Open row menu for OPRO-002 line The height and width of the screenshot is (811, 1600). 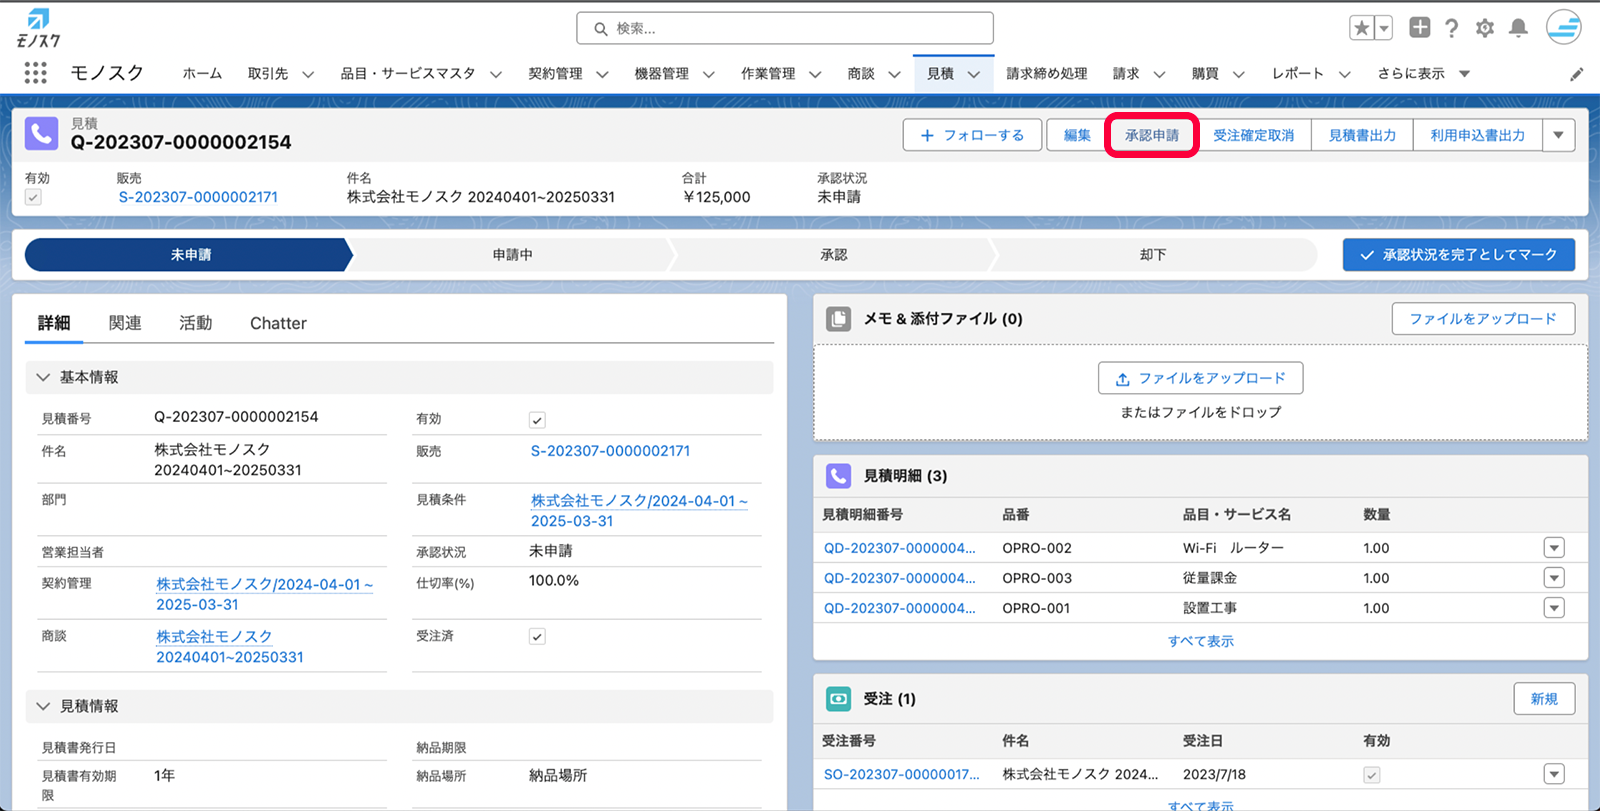1554,548
